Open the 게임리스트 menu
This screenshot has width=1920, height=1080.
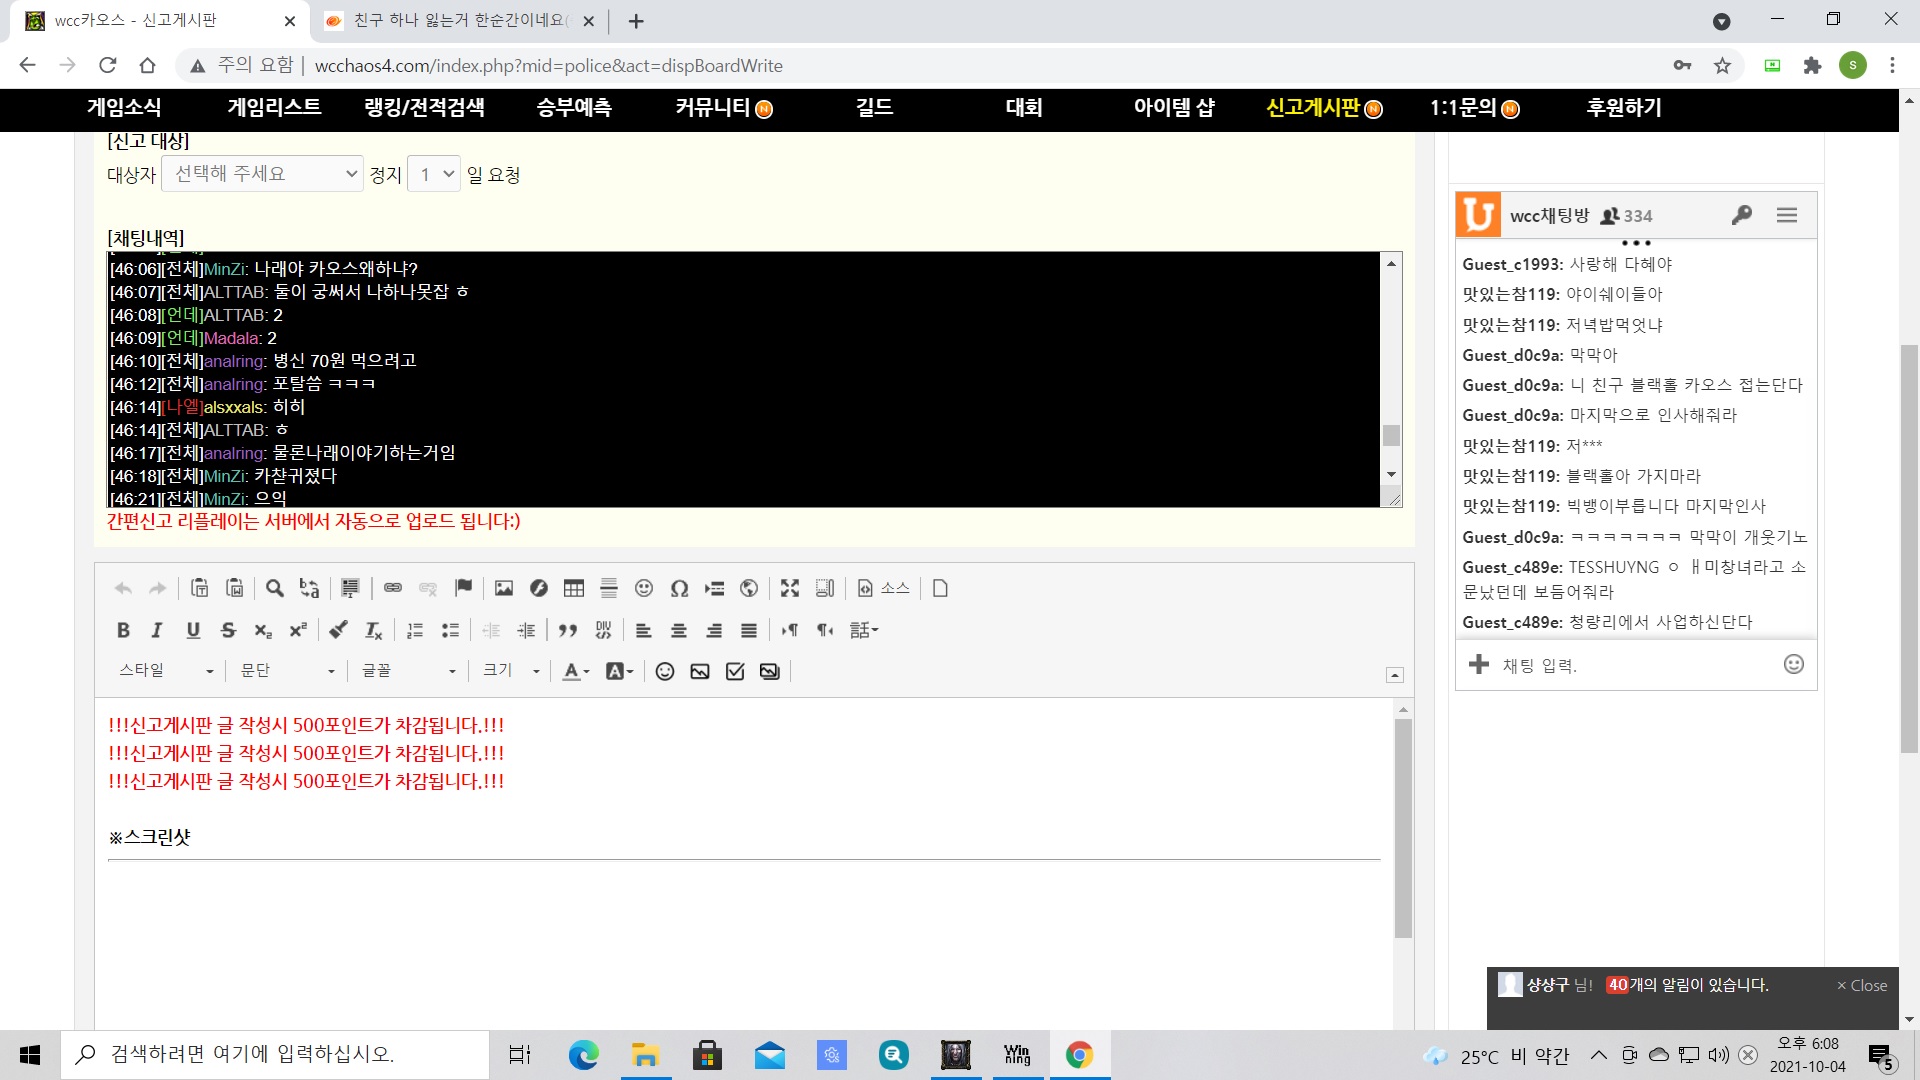[274, 108]
